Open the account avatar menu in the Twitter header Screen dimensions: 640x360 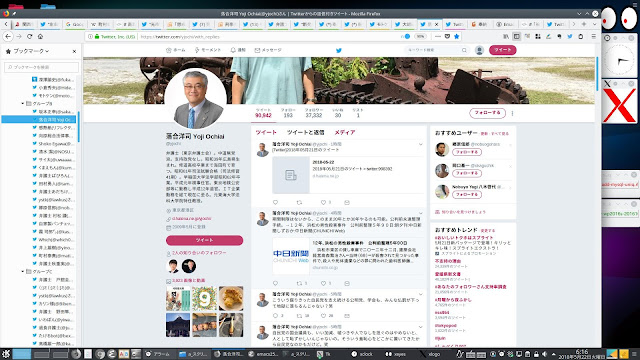(x=479, y=50)
